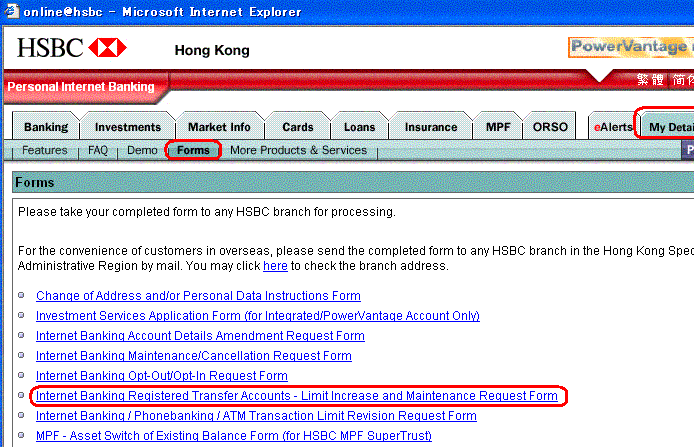Open the My Details tab
This screenshot has width=694, height=447.
(x=668, y=127)
